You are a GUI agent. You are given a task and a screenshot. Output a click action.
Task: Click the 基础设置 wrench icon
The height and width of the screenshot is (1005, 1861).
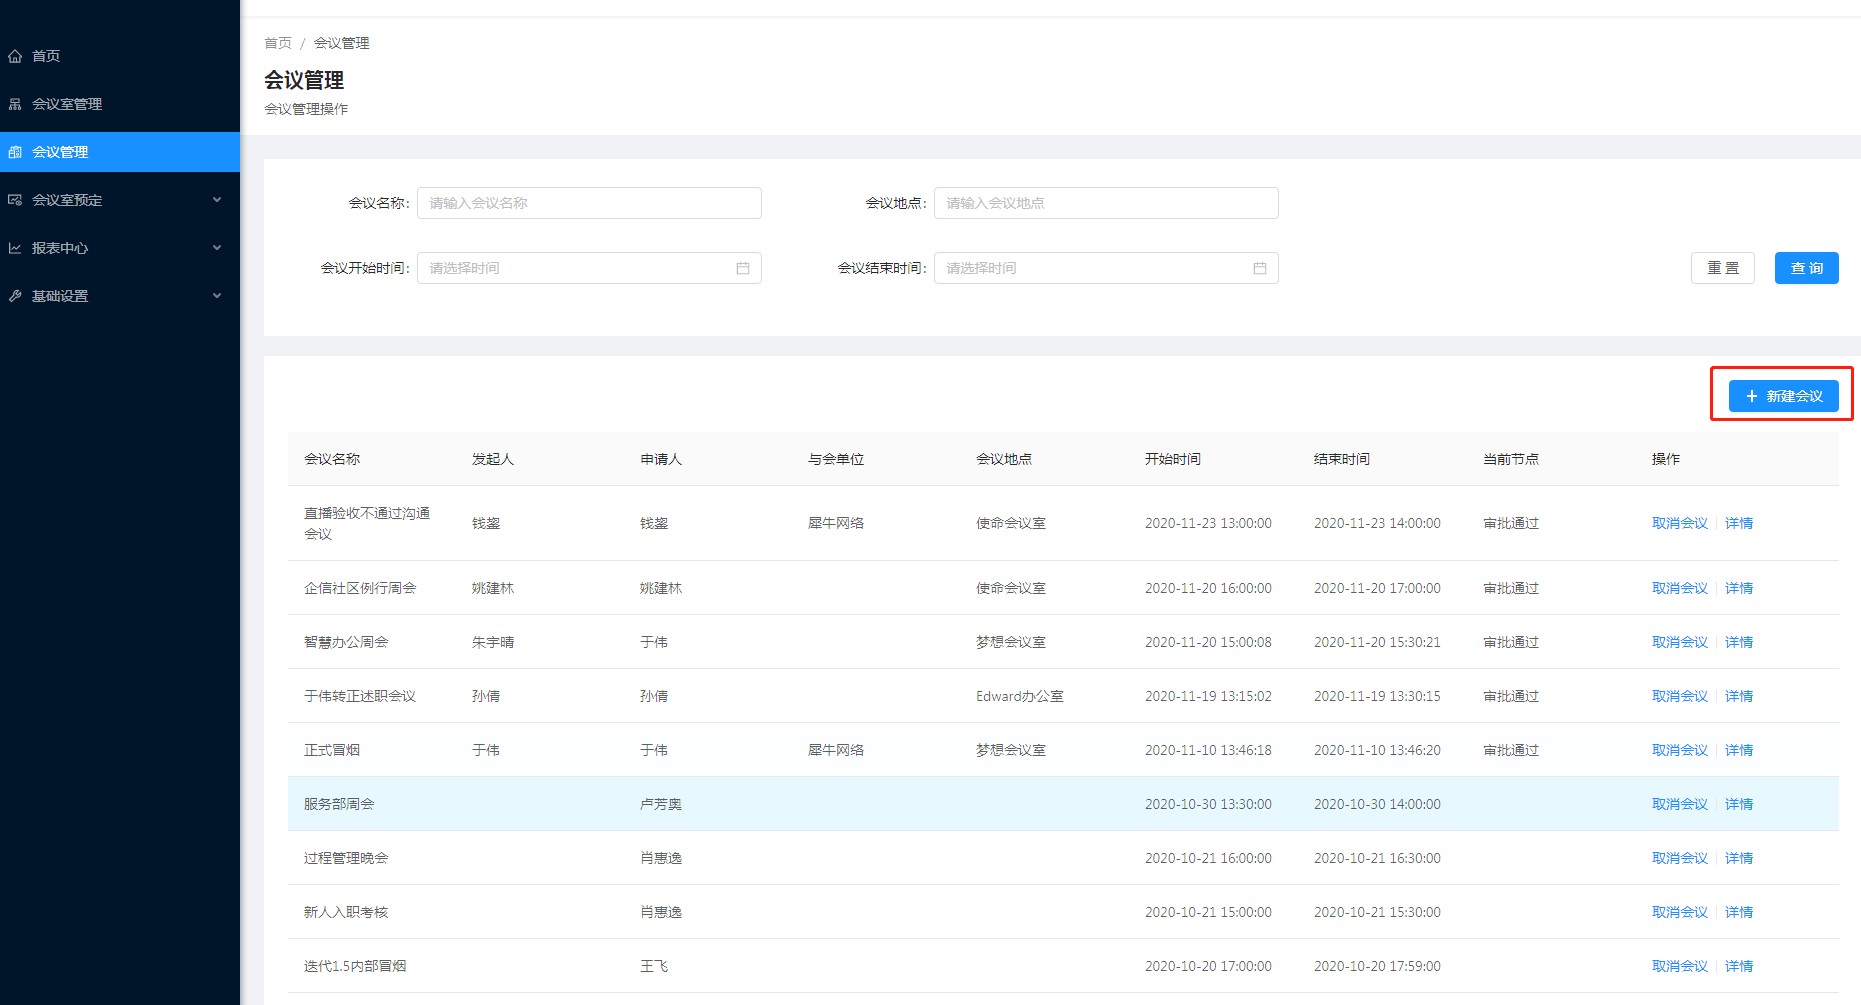(15, 296)
